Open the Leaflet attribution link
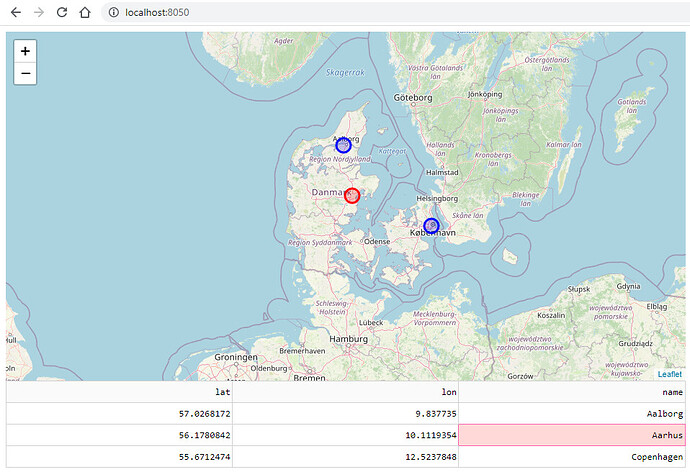 [x=670, y=374]
